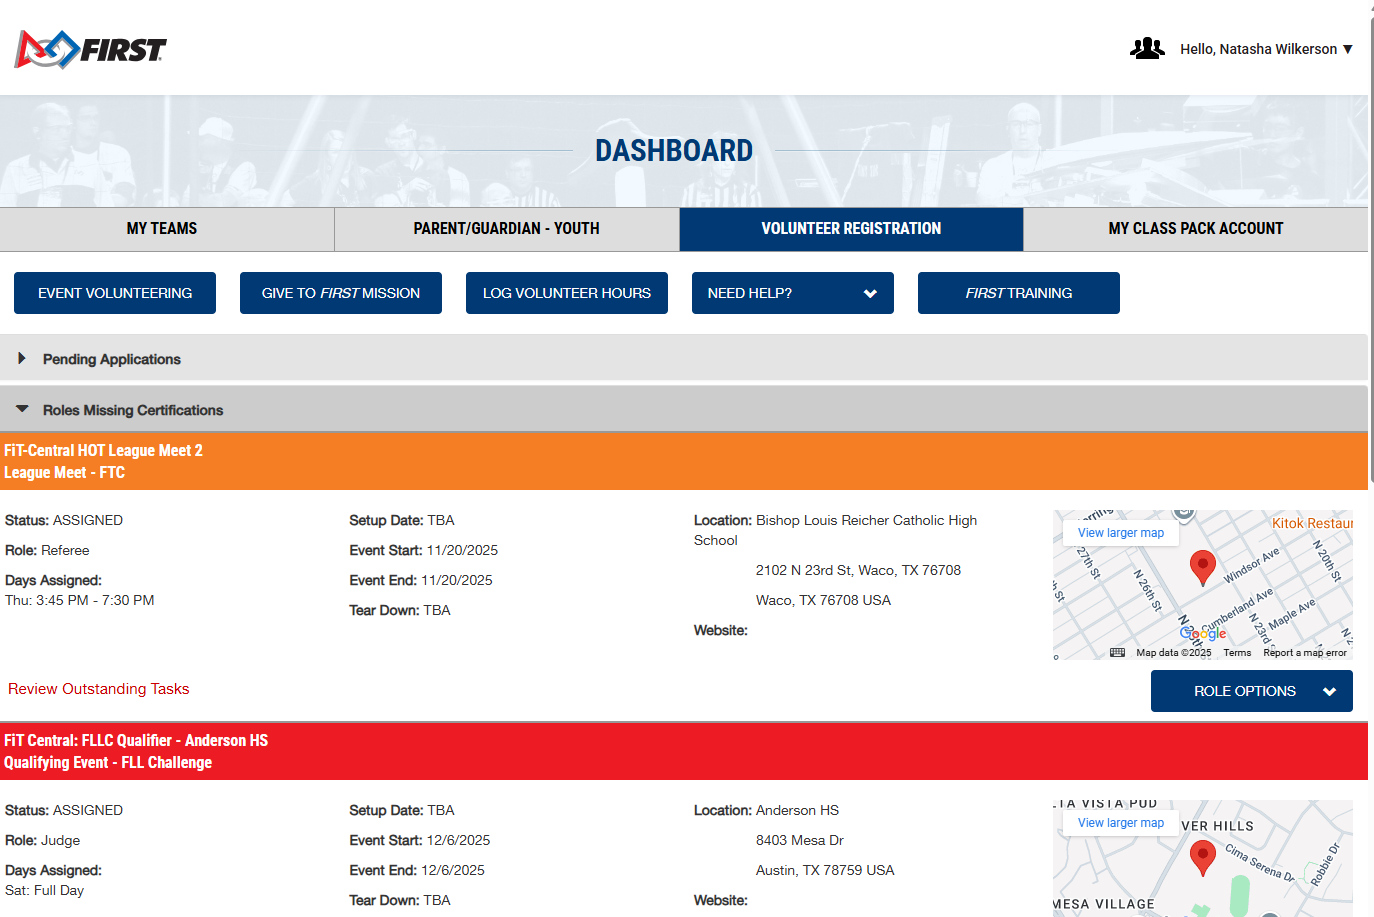
Task: Click the Google logo on the Waco map
Action: click(x=1203, y=633)
